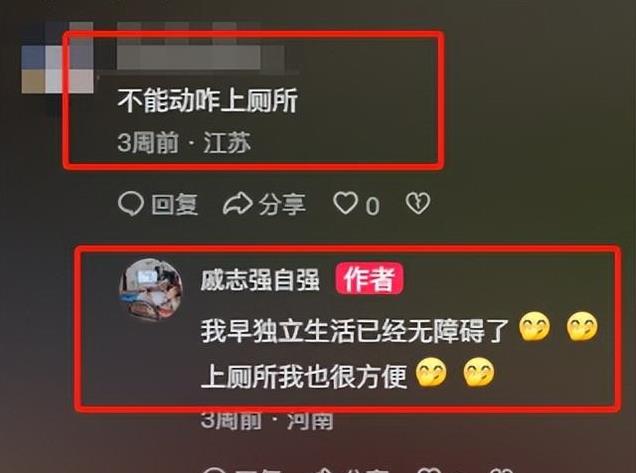636x473 pixels.
Task: Select the comment text 不能动咋上厕所
Action: (x=207, y=100)
